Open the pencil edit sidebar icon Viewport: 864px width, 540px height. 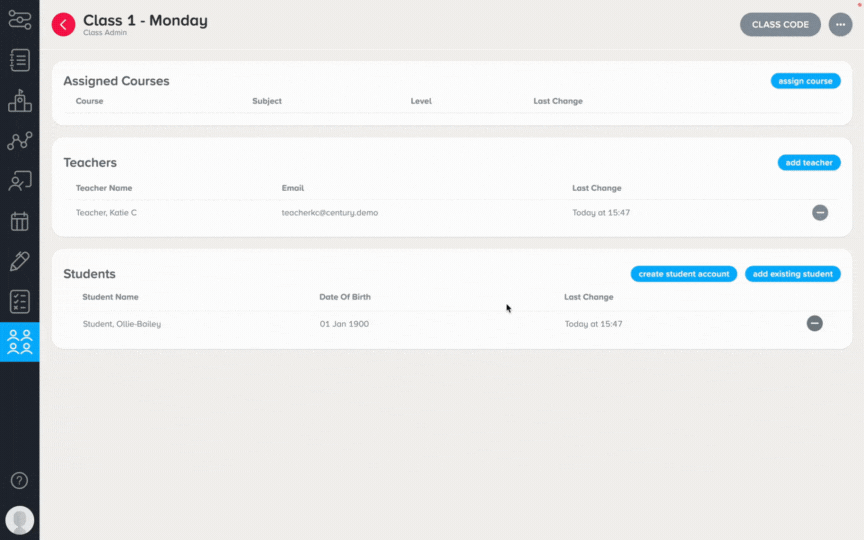coord(20,261)
